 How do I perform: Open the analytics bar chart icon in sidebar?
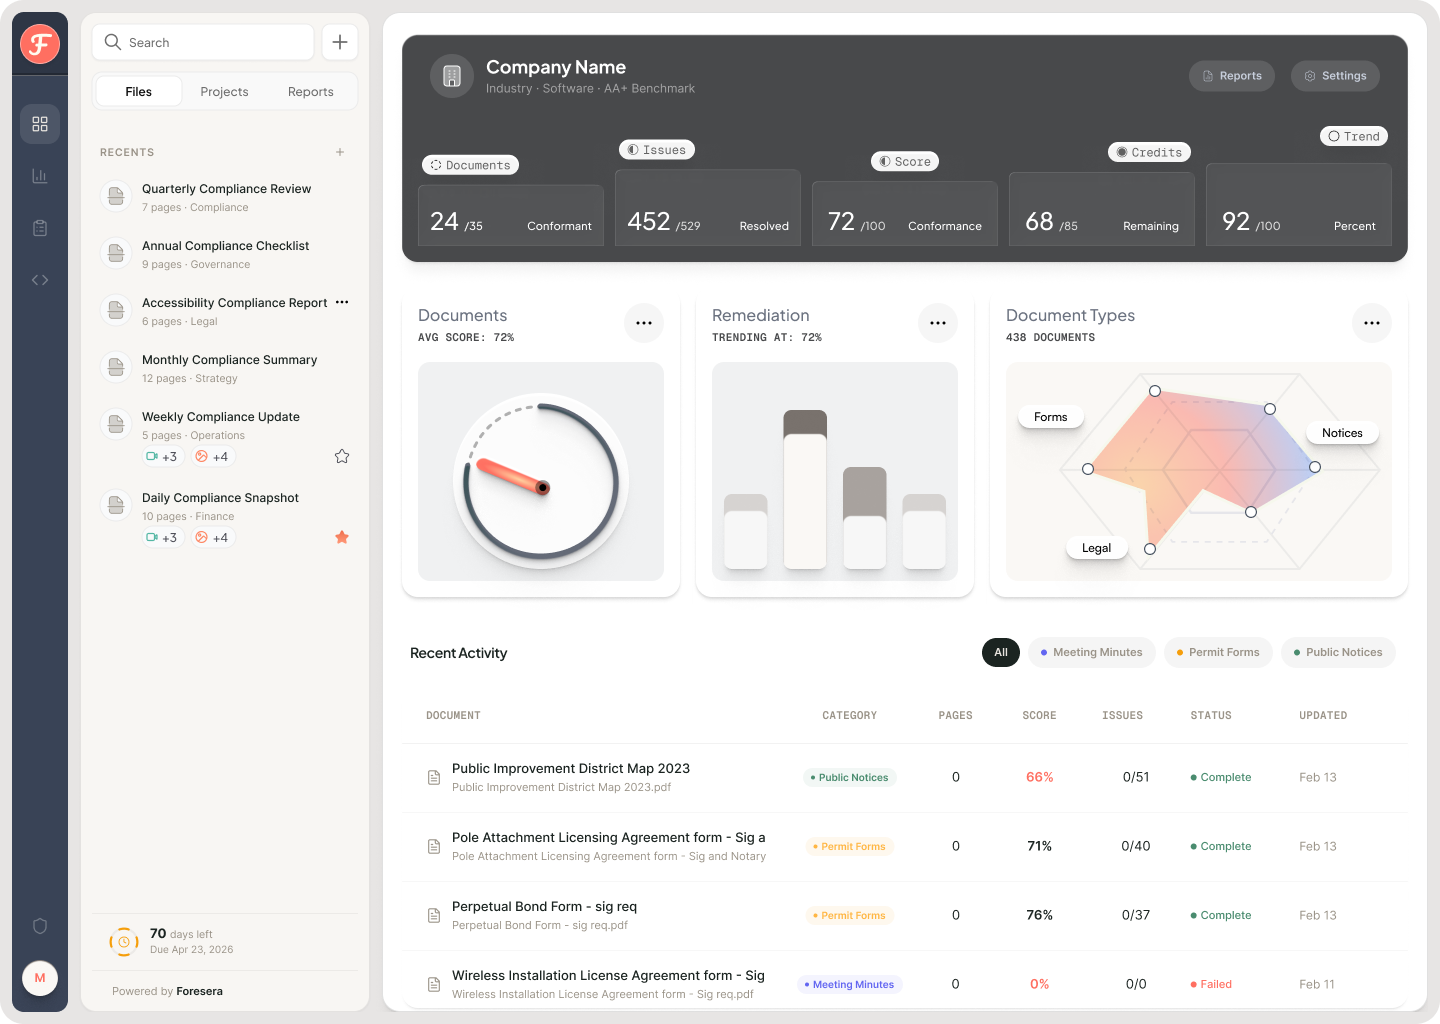[x=40, y=175]
